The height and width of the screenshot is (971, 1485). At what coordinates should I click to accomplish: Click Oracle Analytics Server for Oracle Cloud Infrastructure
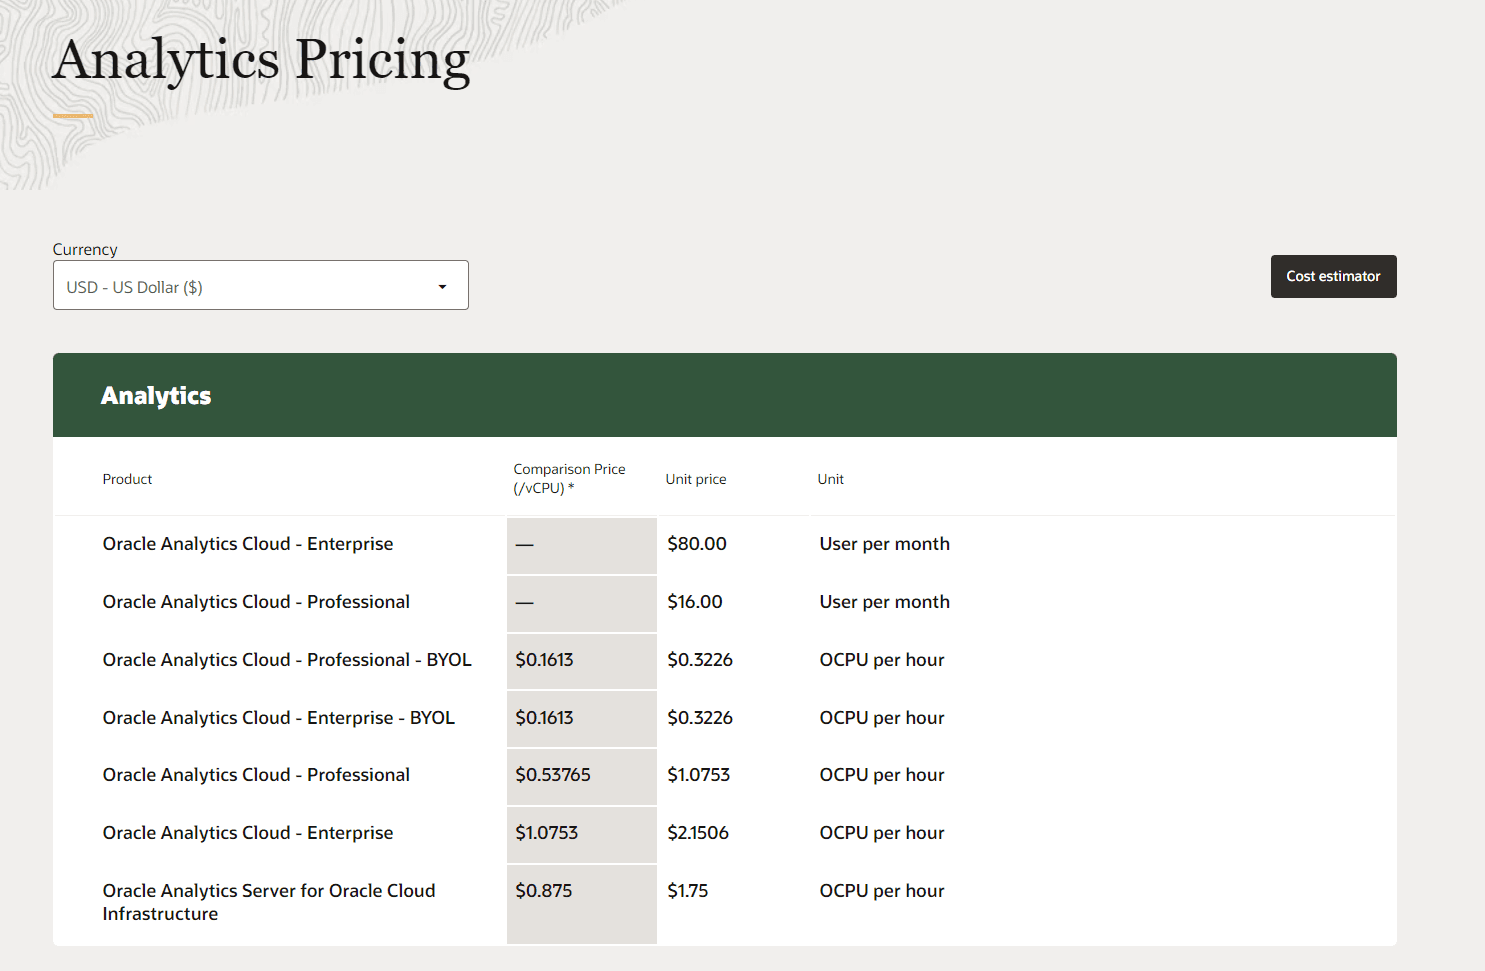point(268,901)
